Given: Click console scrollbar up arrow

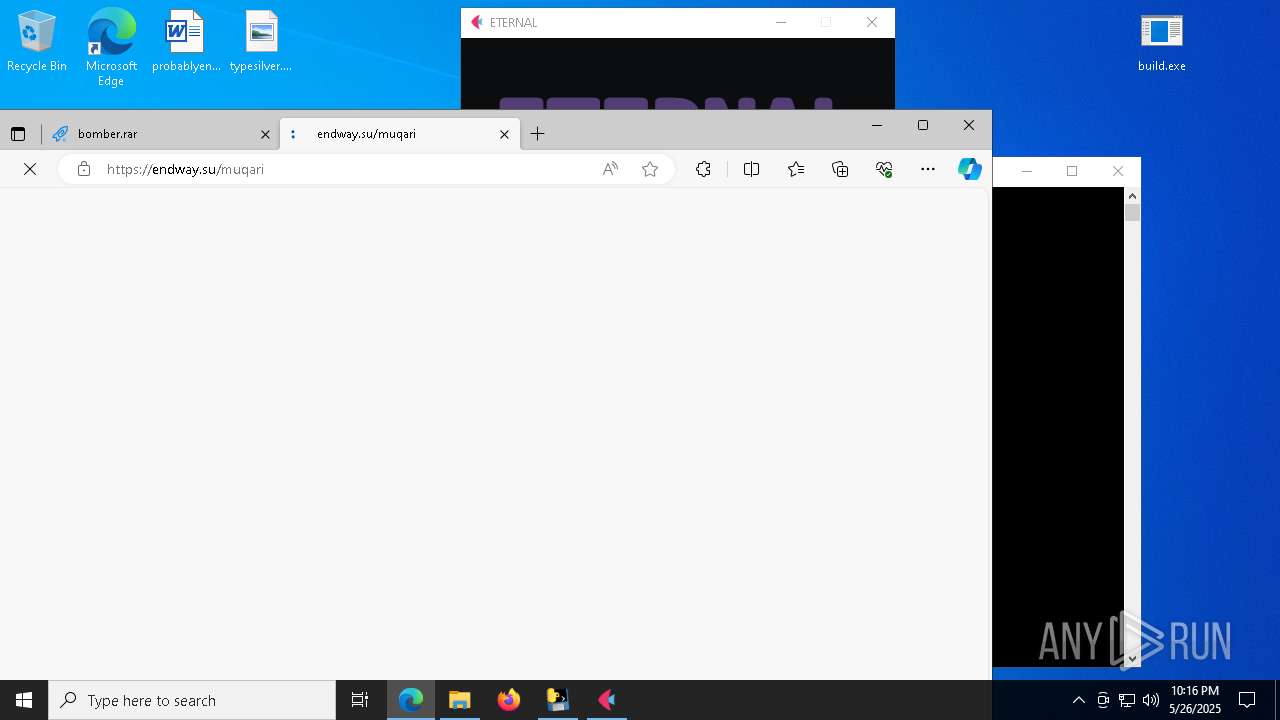Looking at the screenshot, I should [x=1132, y=196].
